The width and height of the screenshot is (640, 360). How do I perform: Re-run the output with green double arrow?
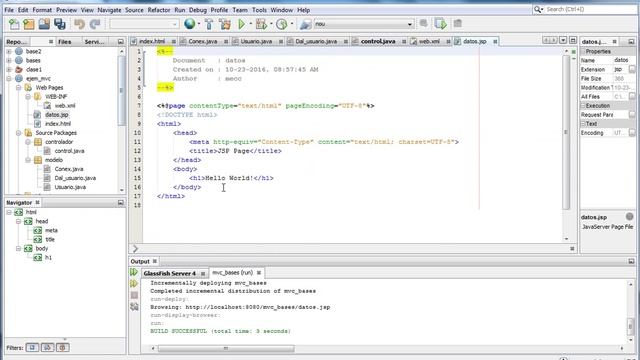pos(134,272)
